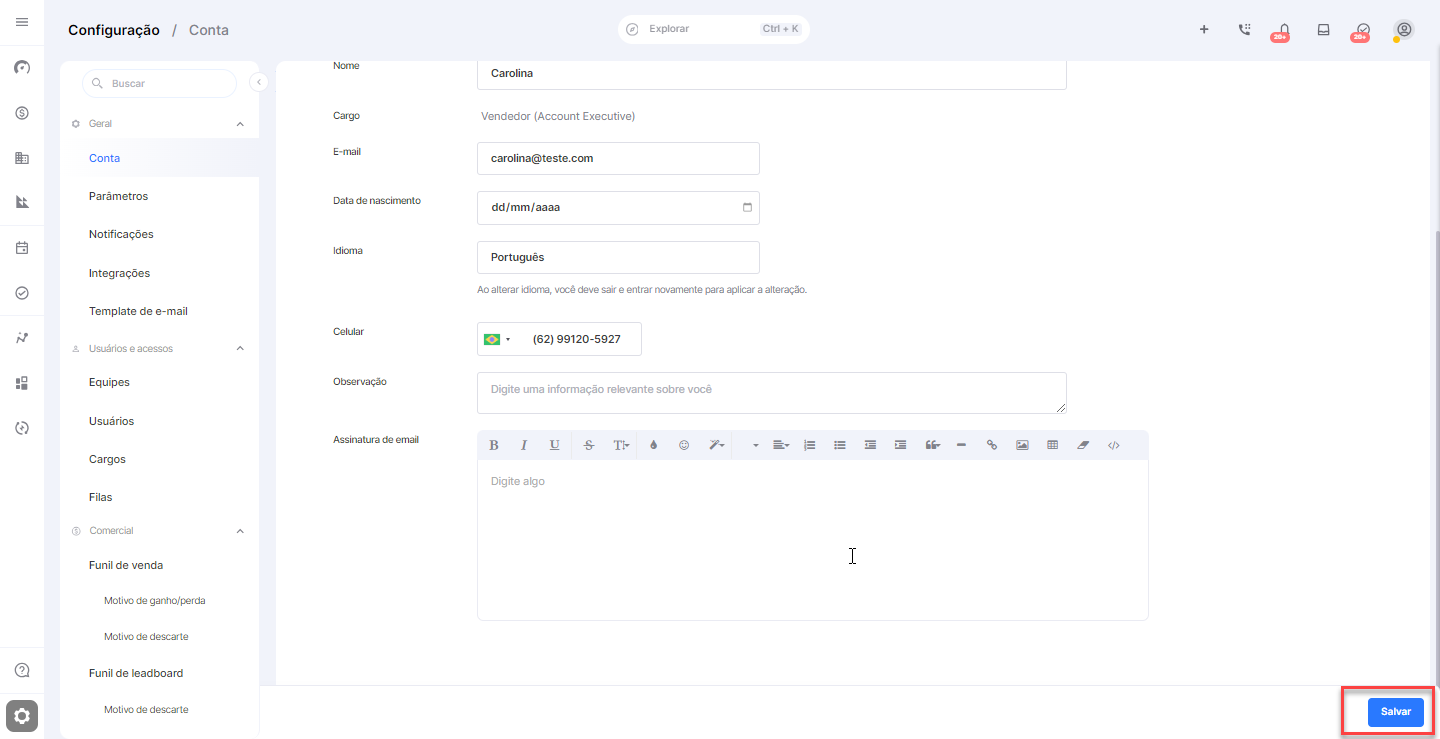1440x739 pixels.
Task: Insert horizontal line in signature
Action: [961, 445]
